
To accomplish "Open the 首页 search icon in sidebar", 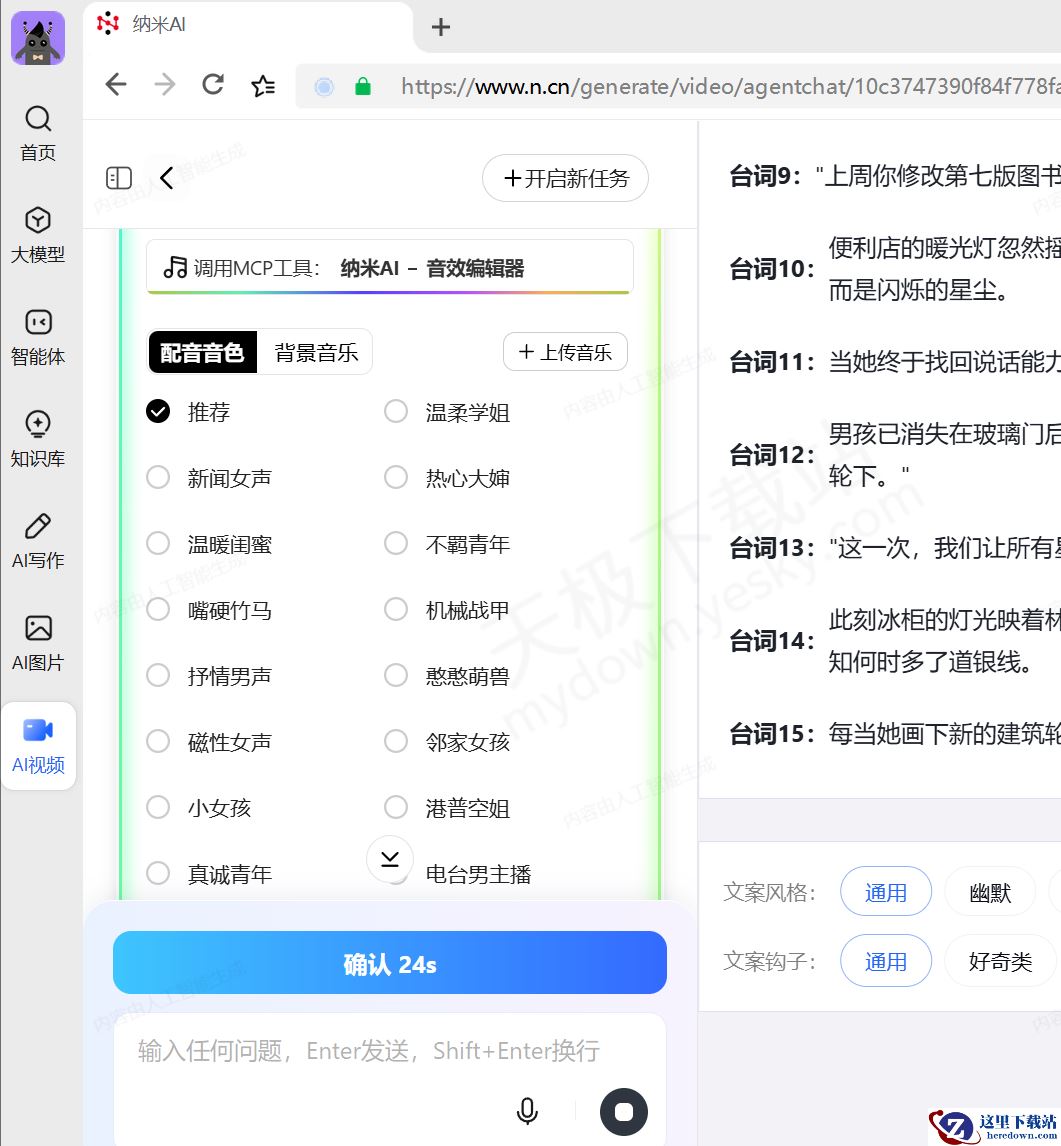I will [38, 118].
